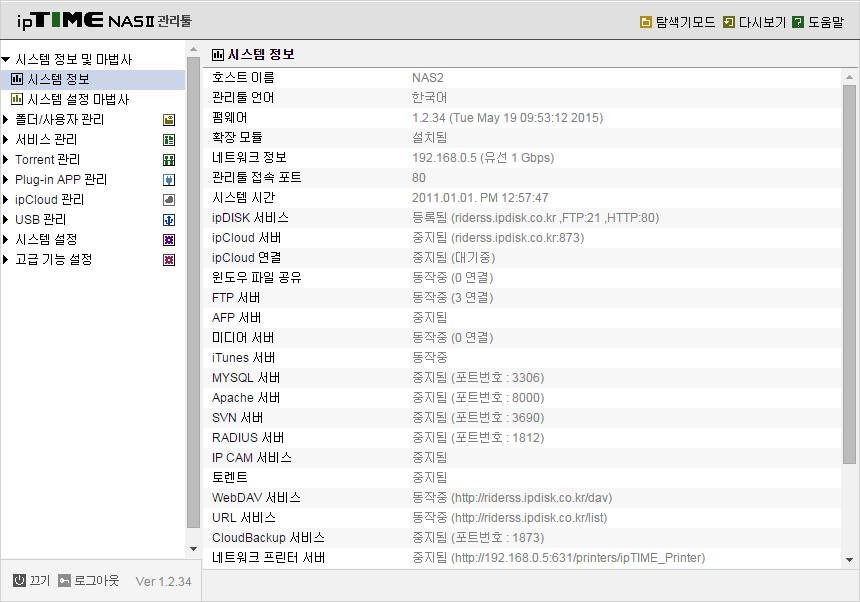The width and height of the screenshot is (860, 602).
Task: Click the 다시보기 refresh icon
Action: [x=728, y=22]
